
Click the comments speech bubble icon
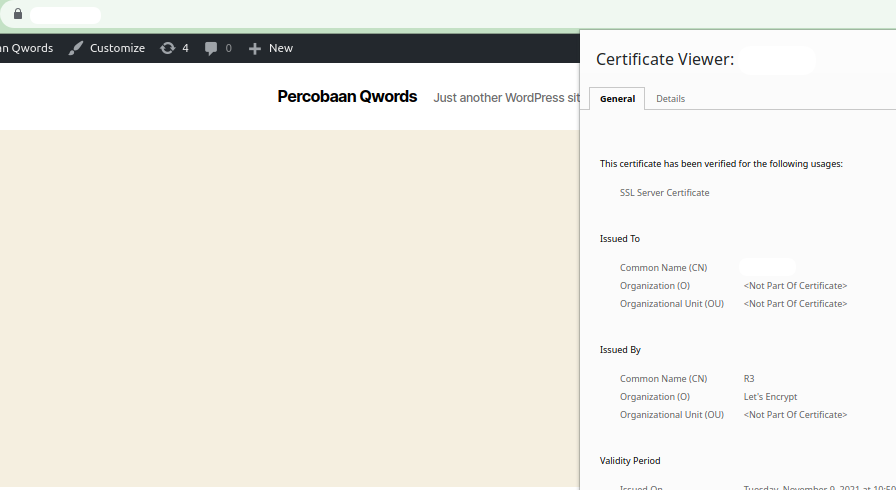tap(211, 48)
